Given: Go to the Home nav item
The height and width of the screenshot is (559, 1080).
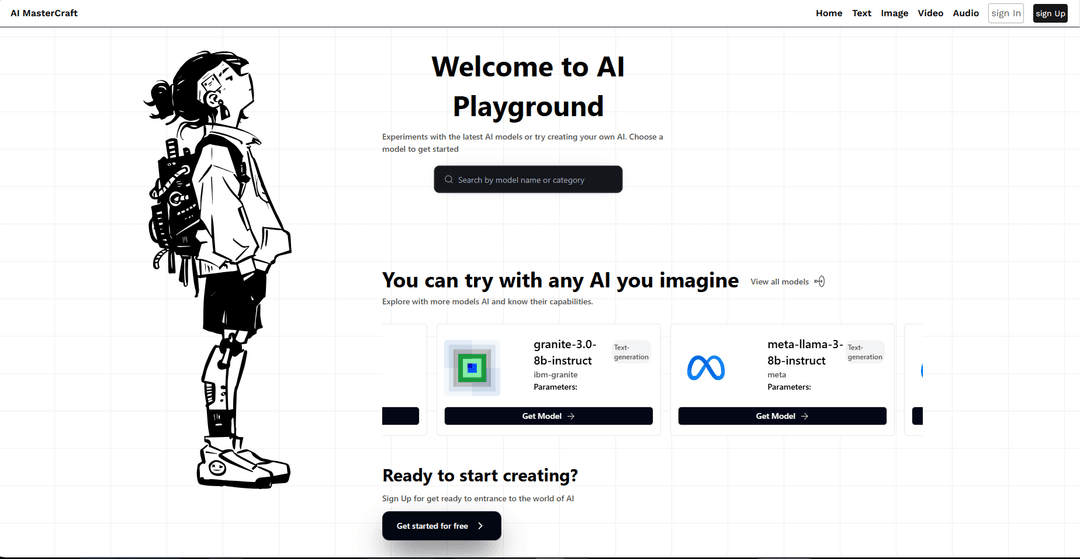Looking at the screenshot, I should (x=829, y=13).
